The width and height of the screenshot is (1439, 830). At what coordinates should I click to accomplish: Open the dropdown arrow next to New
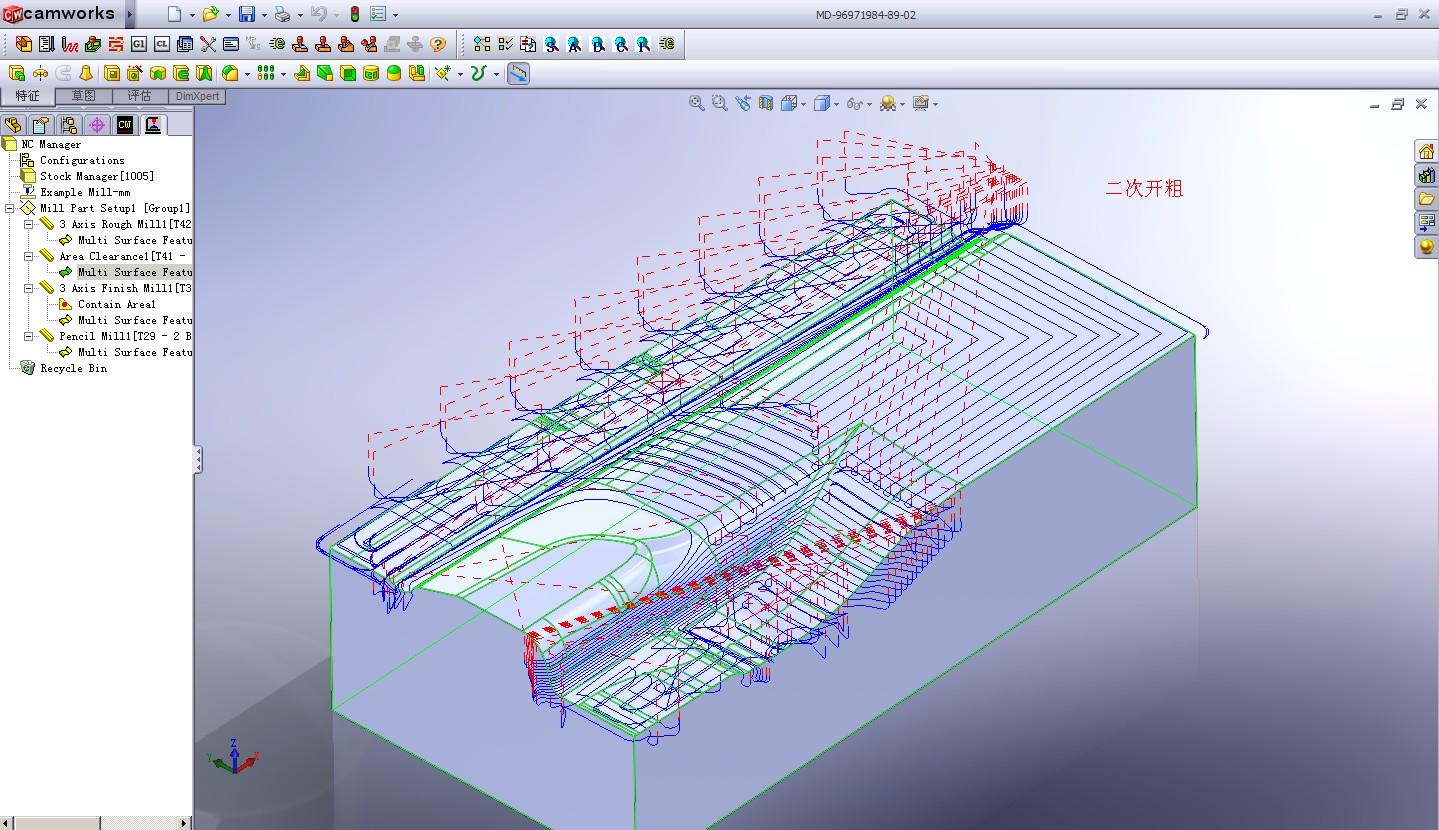(191, 15)
